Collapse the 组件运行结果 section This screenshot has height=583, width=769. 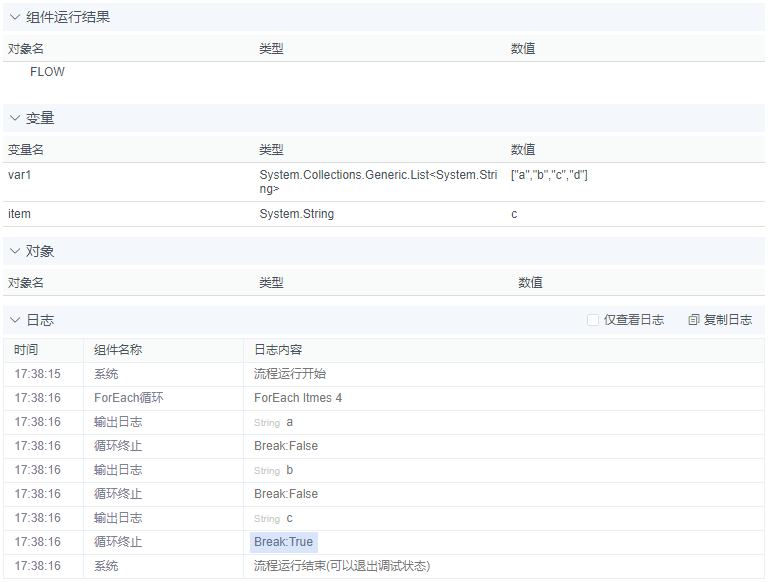15,17
